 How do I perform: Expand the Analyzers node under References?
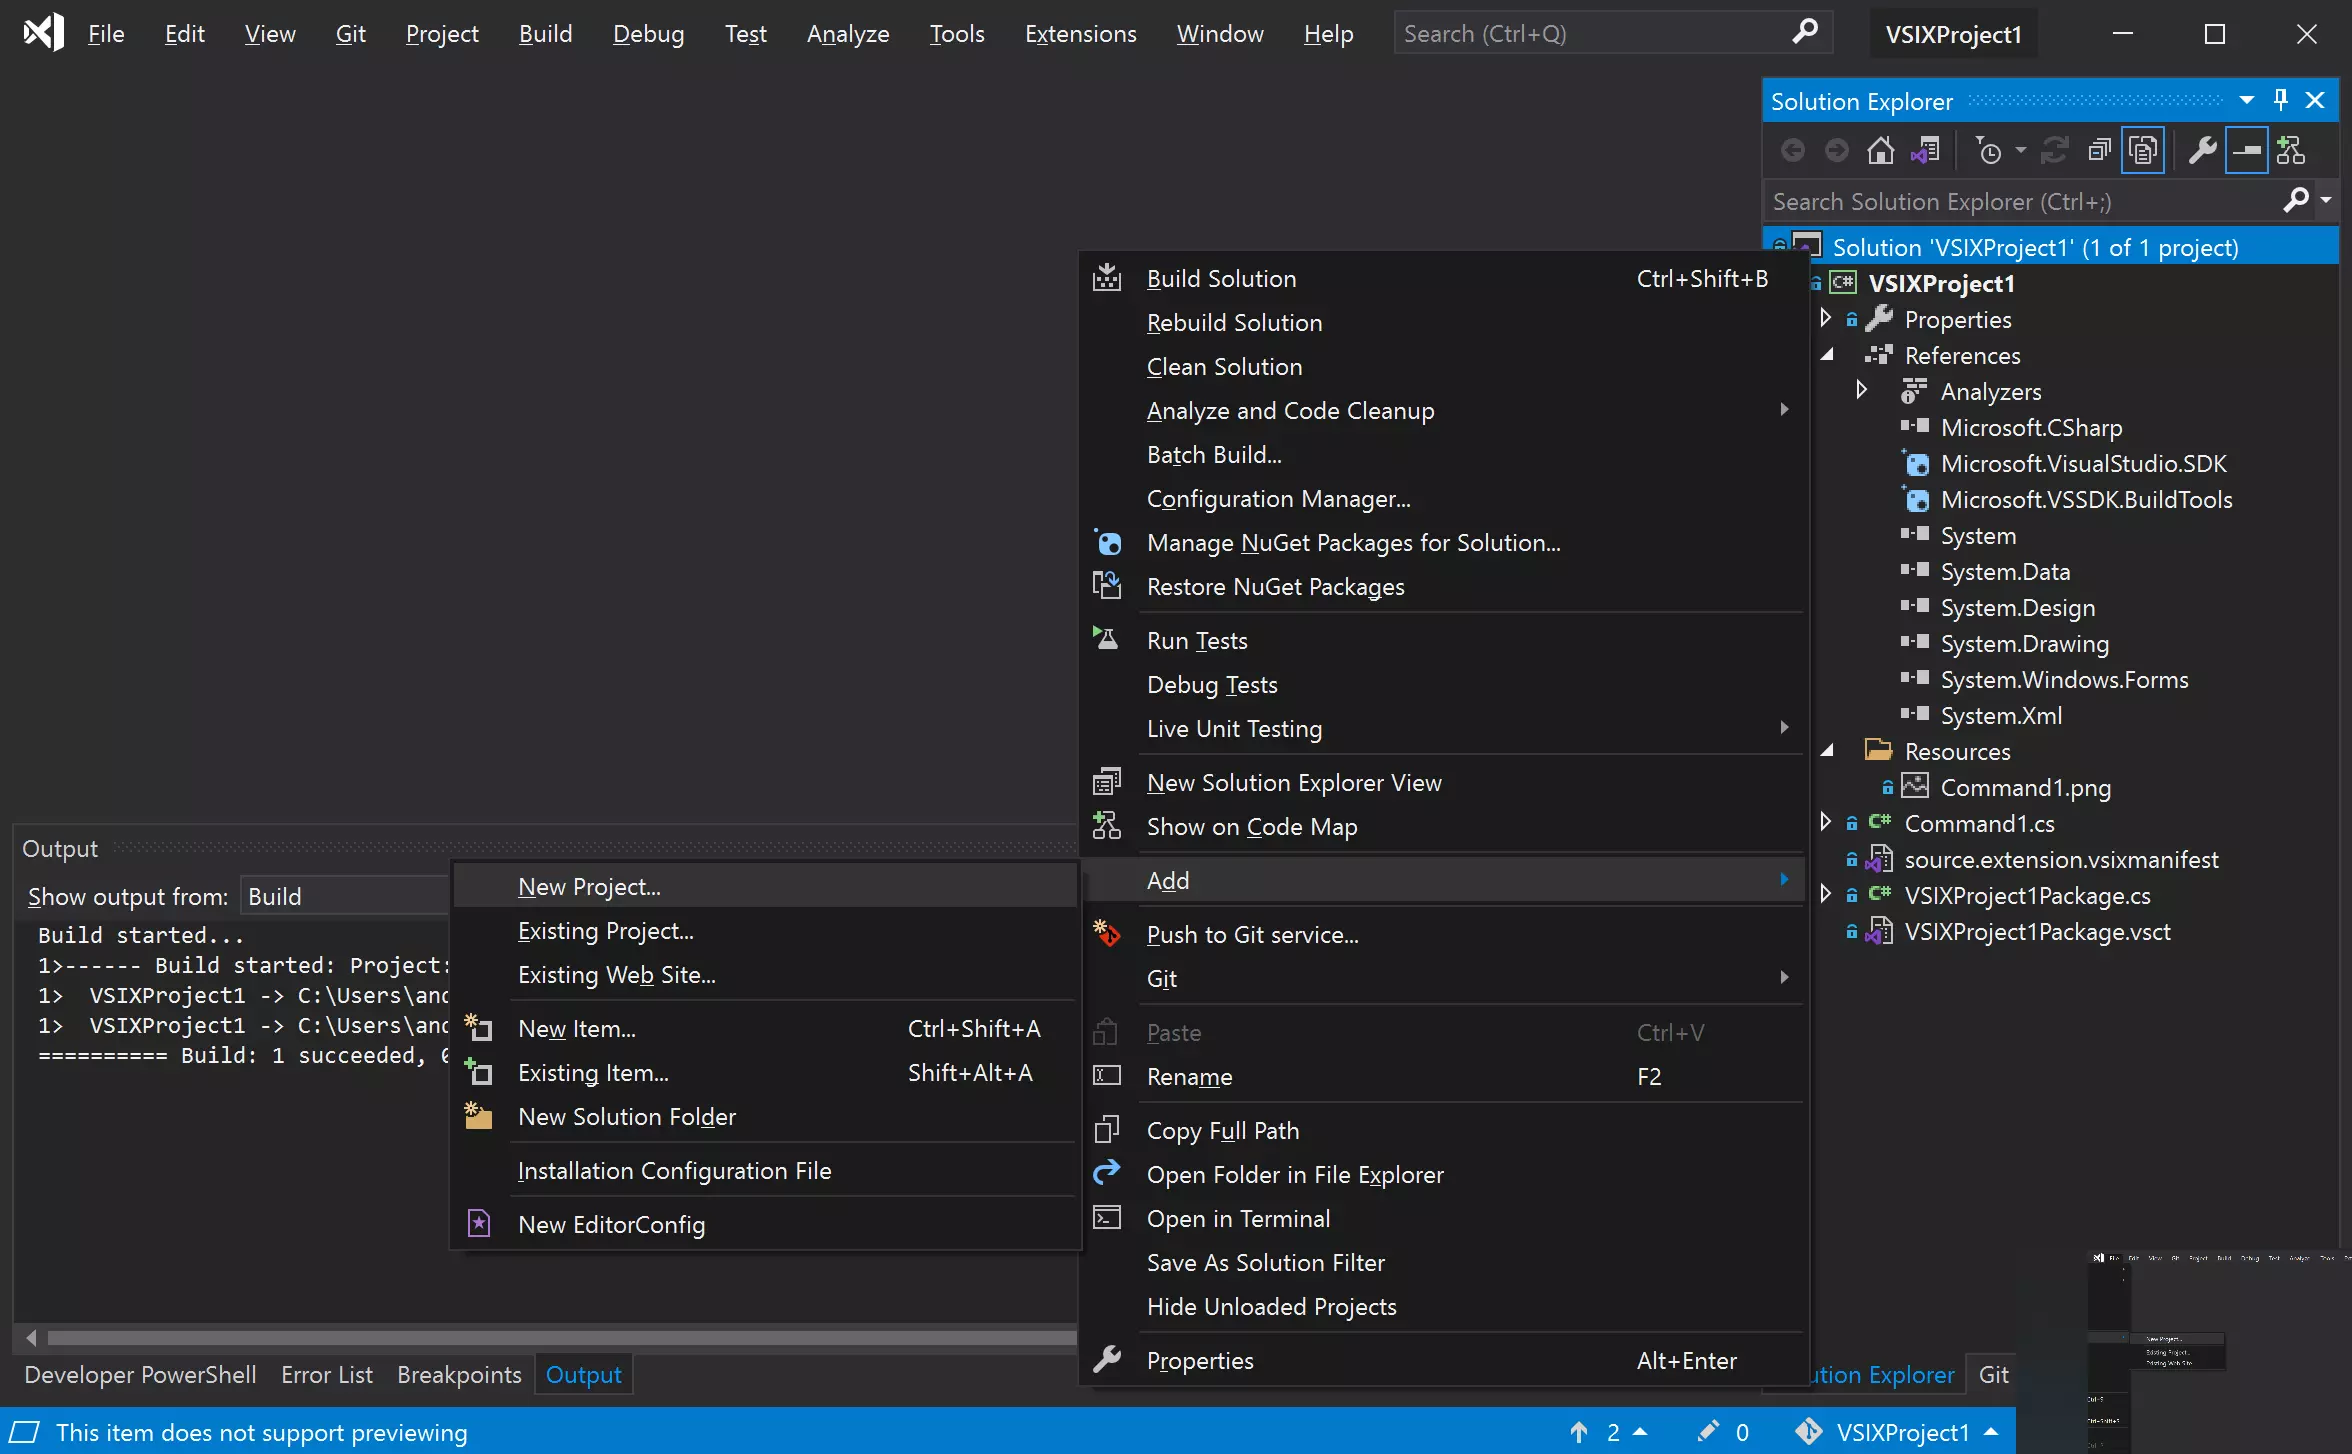[1861, 390]
